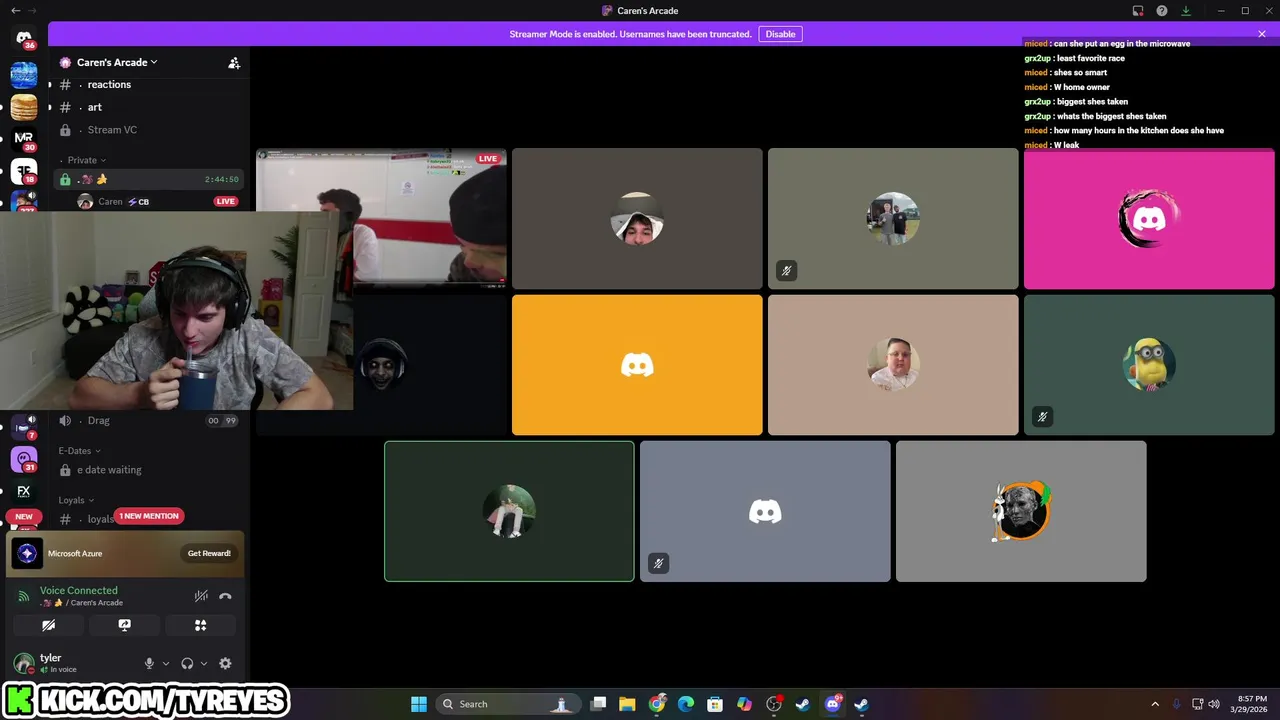Image resolution: width=1280 pixels, height=720 pixels.
Task: Select the orange Discord-logo participant tile
Action: [x=637, y=365]
